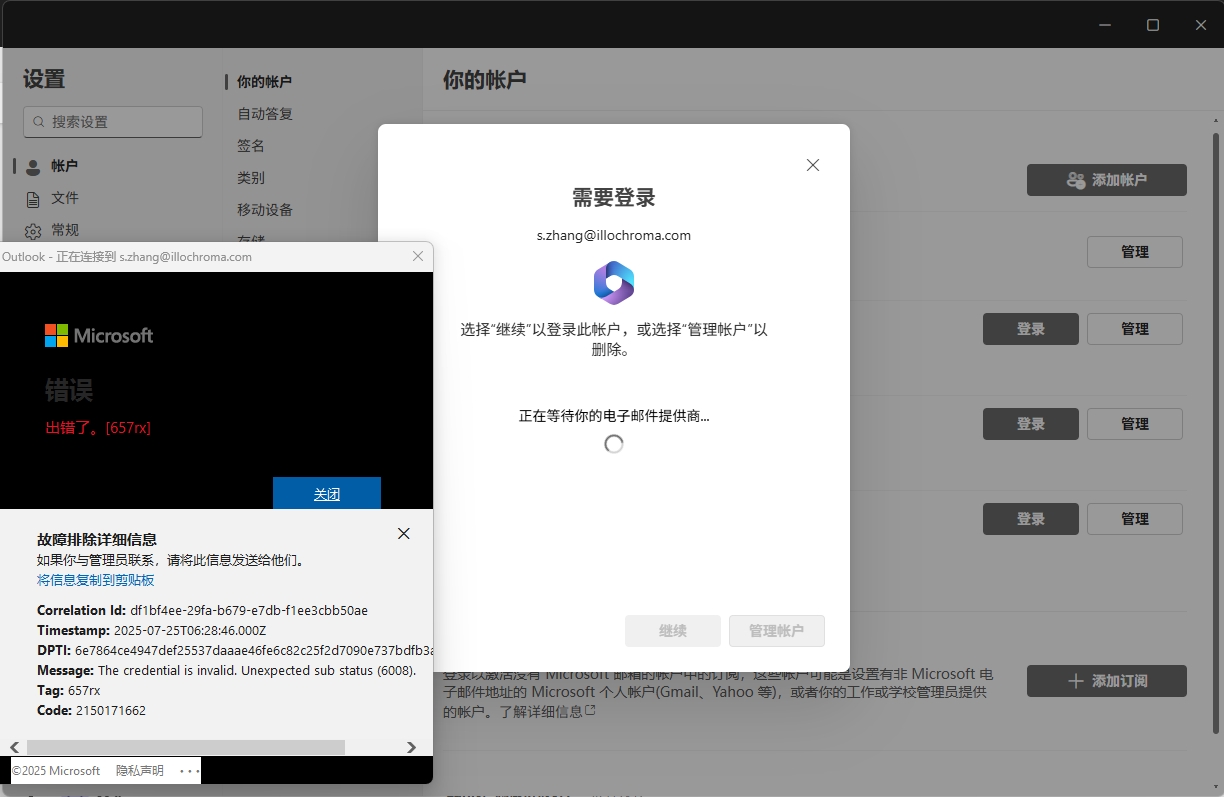Click the Microsoft 365 Copilot logo icon
This screenshot has height=797, width=1224.
point(614,282)
